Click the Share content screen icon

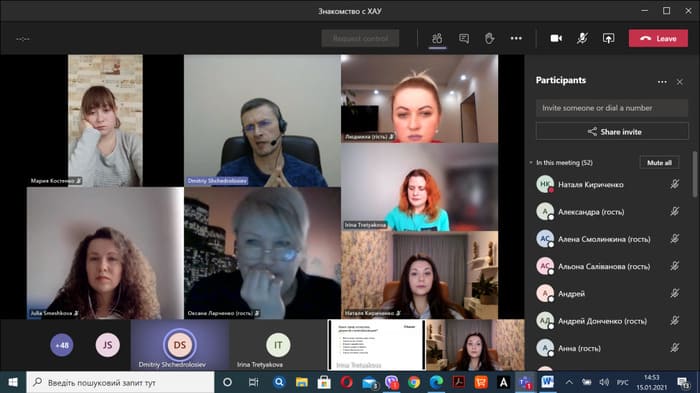tap(608, 38)
